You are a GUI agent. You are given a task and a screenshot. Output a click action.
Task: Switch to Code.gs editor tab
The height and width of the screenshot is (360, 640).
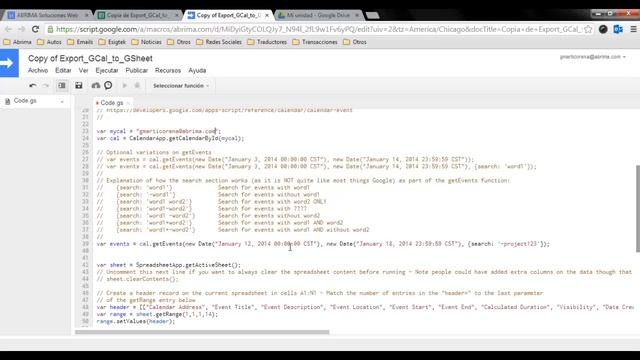click(x=111, y=103)
